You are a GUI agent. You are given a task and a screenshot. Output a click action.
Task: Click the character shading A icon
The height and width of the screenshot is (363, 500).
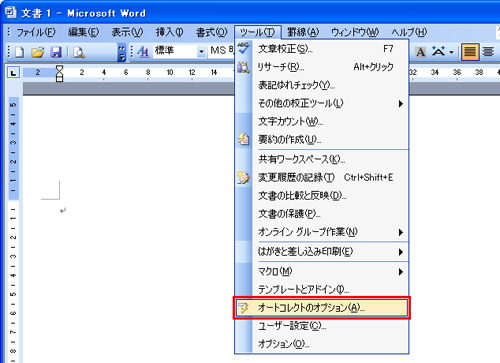[x=420, y=52]
